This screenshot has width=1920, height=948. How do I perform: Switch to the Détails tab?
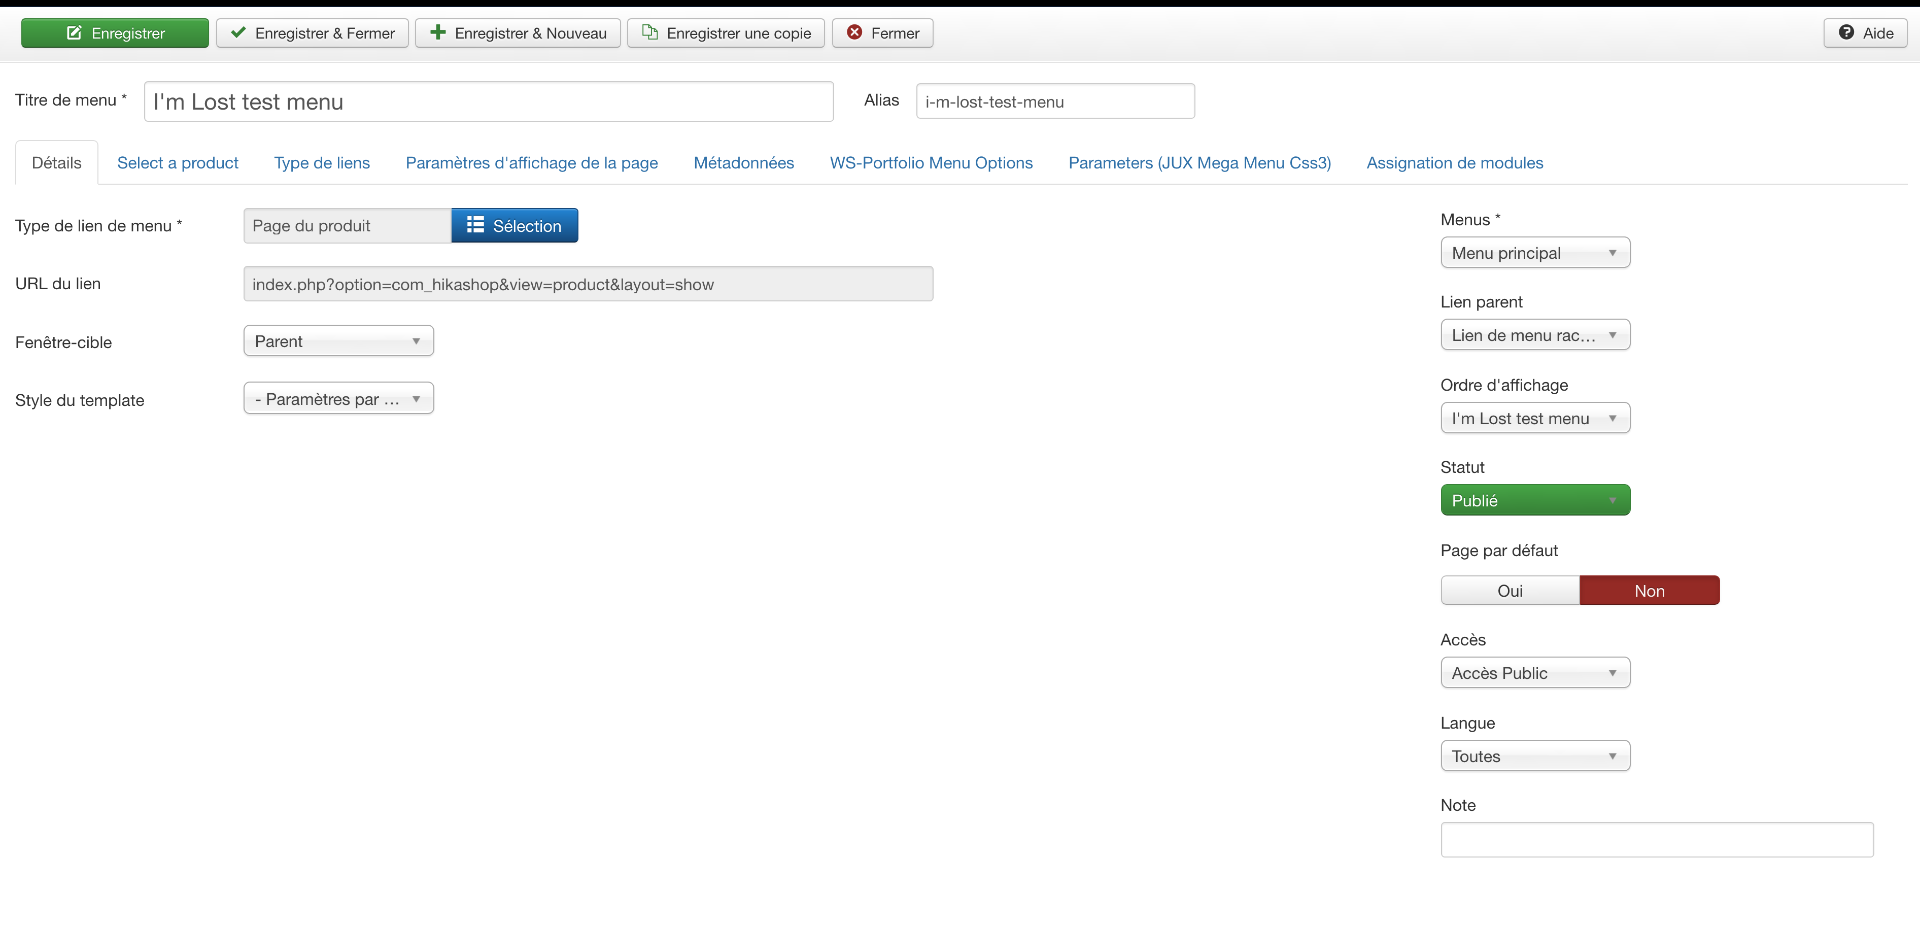(x=57, y=163)
